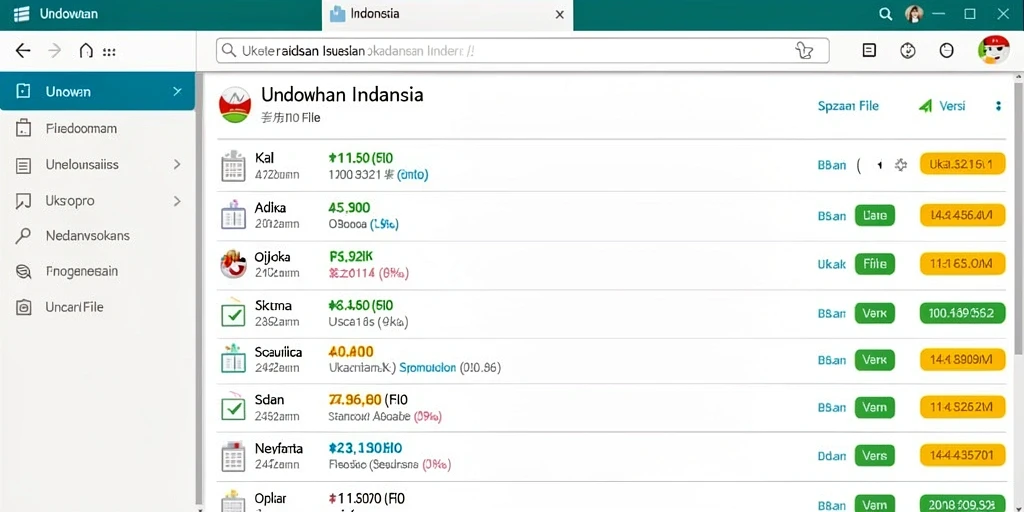Open the grid dots icon beside home

[x=109, y=52]
